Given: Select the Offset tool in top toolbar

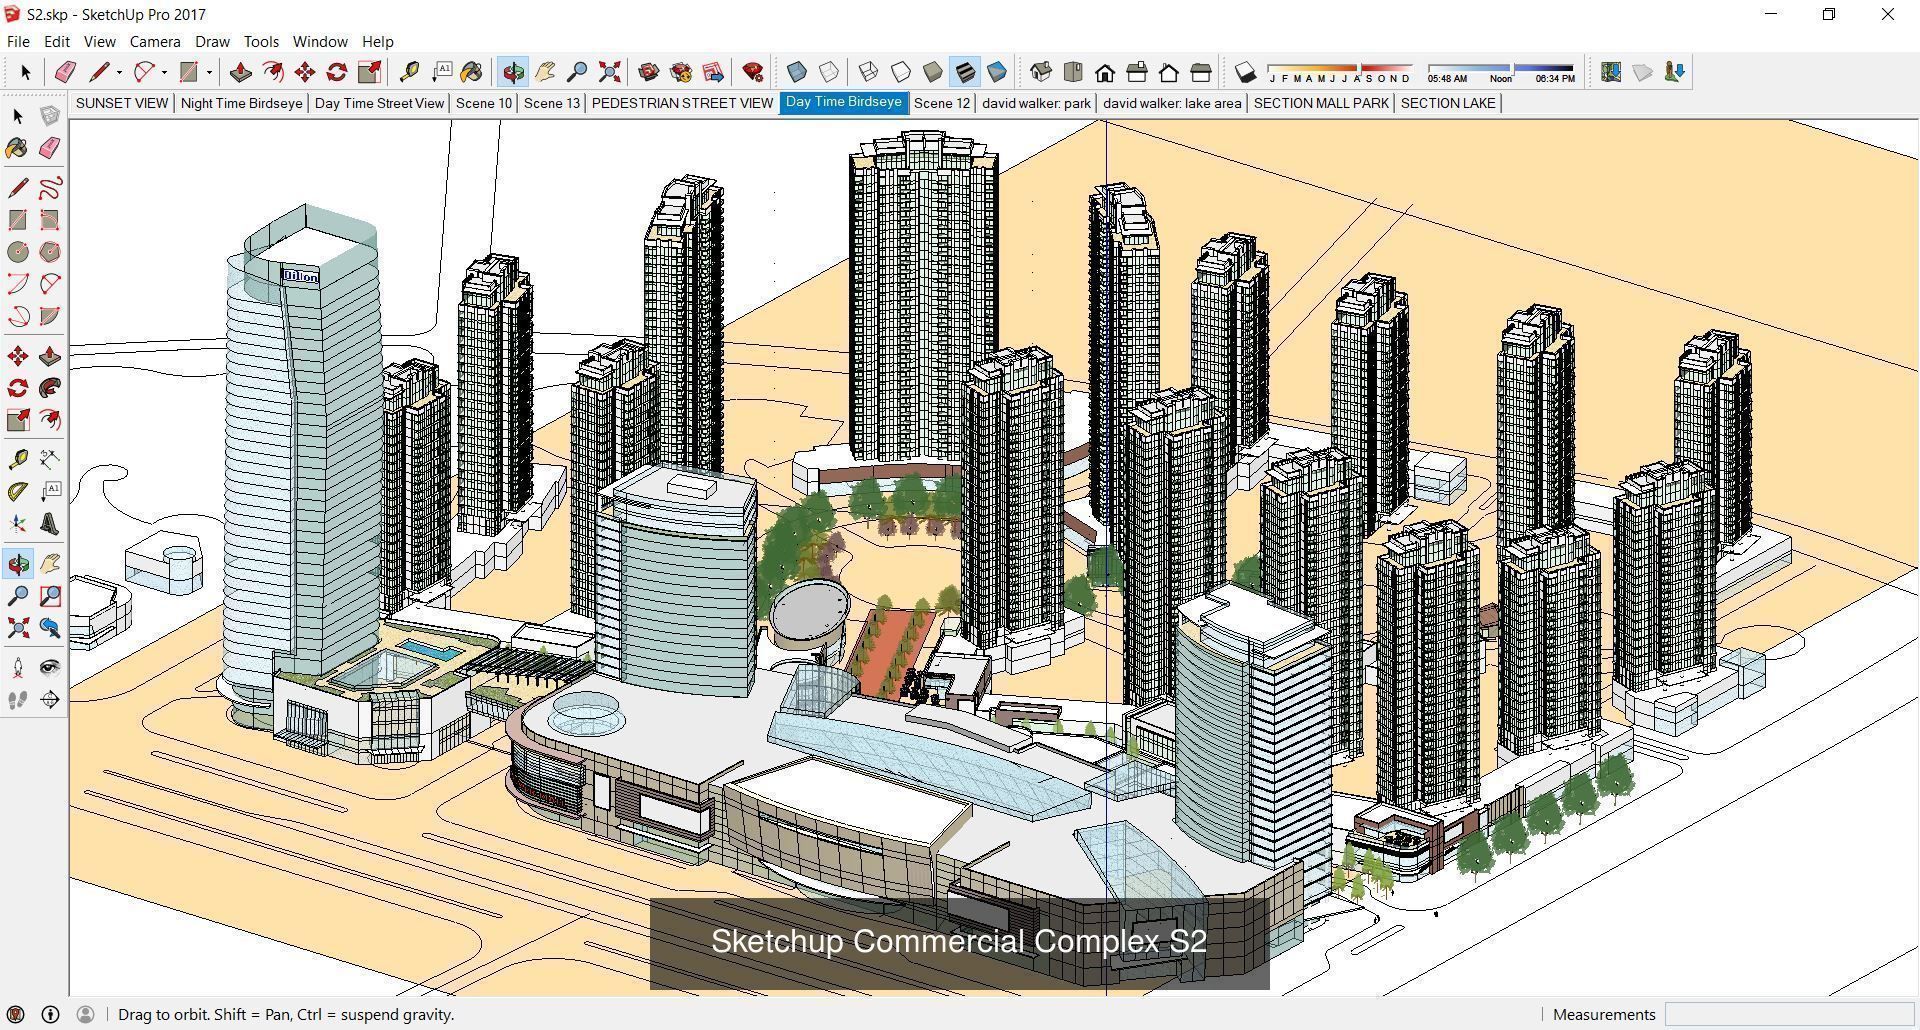Looking at the screenshot, I should point(272,72).
